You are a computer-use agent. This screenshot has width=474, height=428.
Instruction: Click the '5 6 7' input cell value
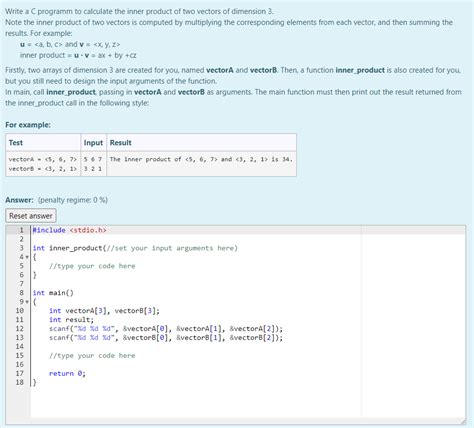(x=93, y=159)
